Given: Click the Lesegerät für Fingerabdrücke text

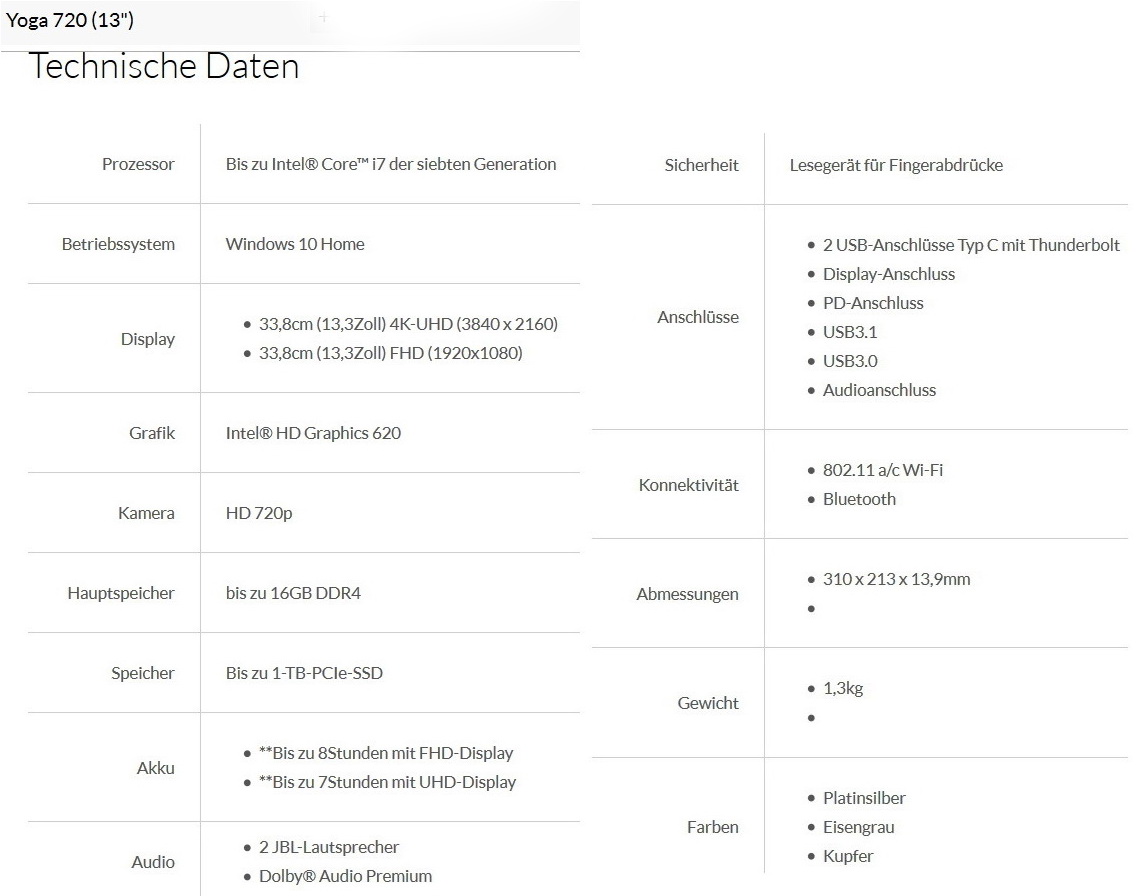Looking at the screenshot, I should tap(896, 165).
